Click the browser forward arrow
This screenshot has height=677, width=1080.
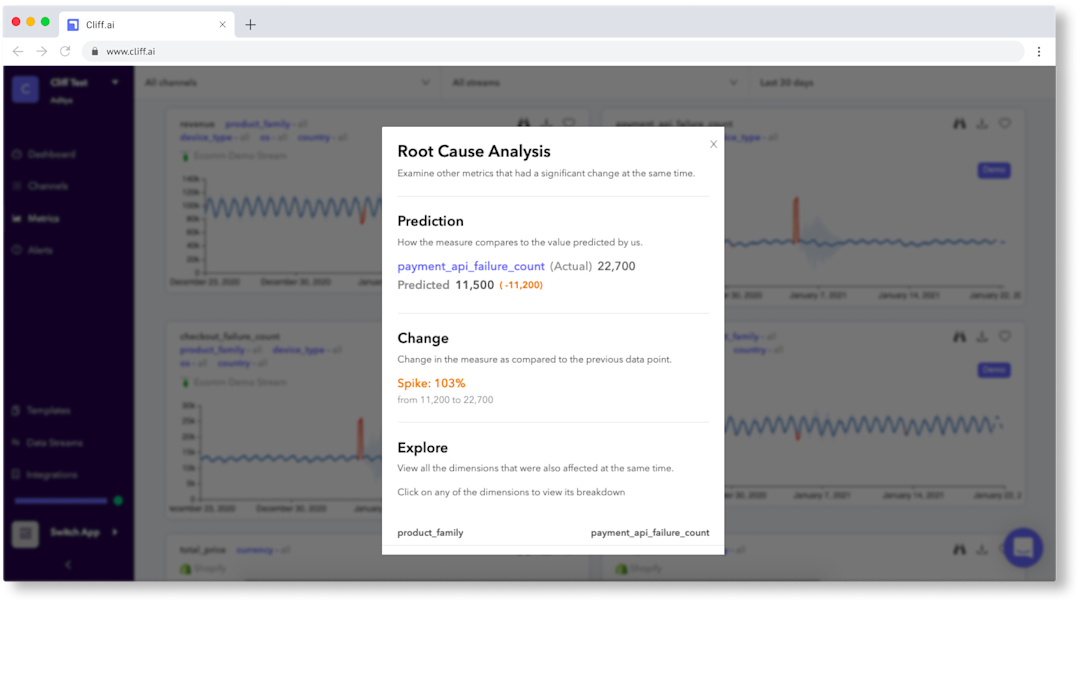[41, 51]
